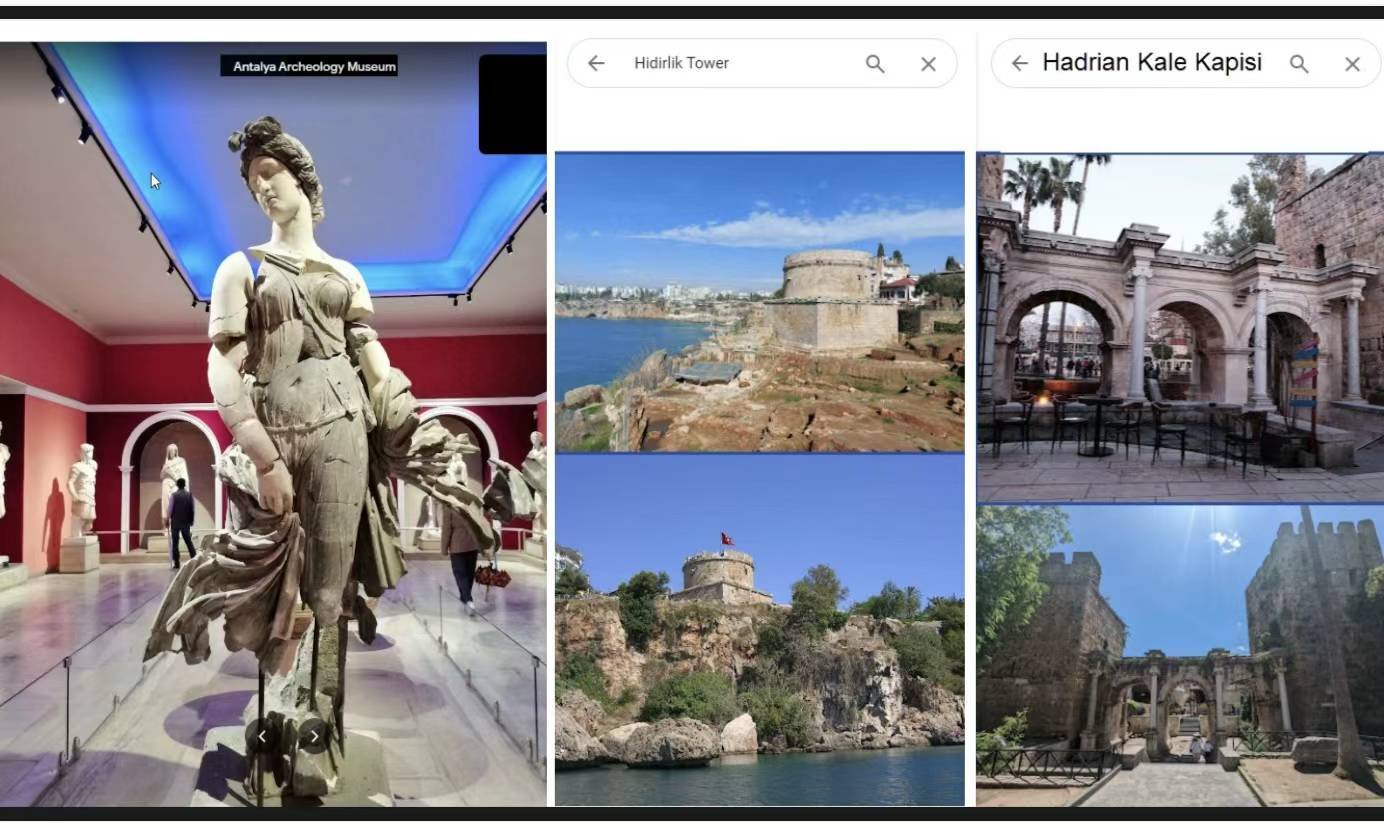
Task: Click search magnifier in Hidirlik Tower bar
Action: click(x=875, y=63)
